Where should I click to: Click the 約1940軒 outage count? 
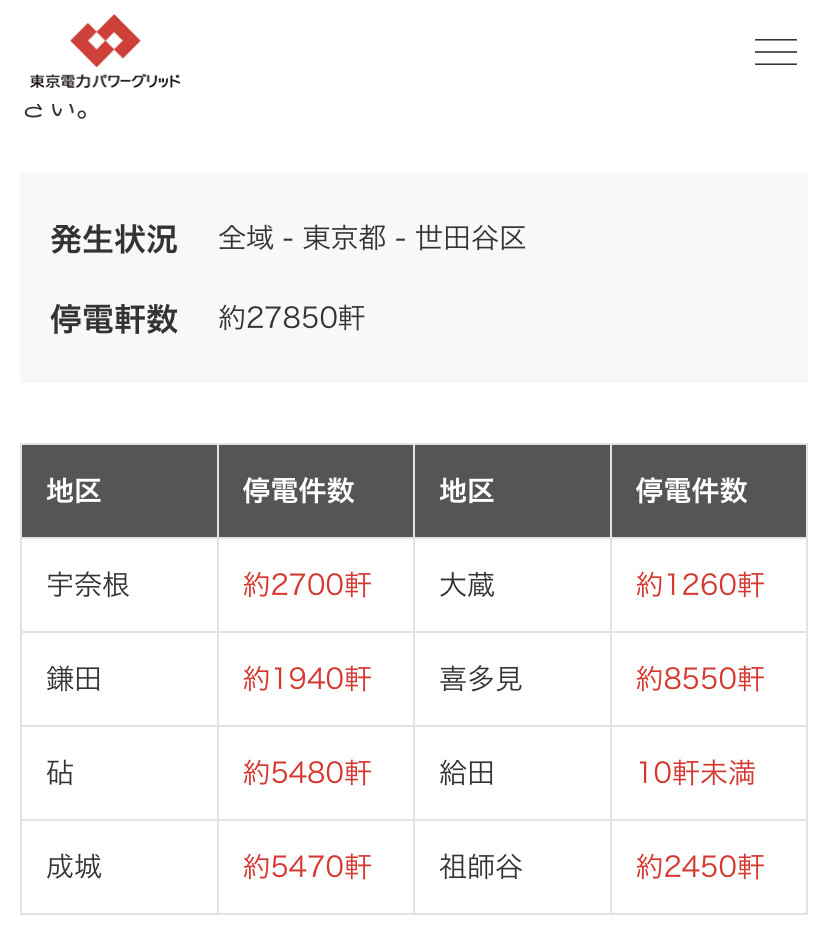tap(307, 679)
